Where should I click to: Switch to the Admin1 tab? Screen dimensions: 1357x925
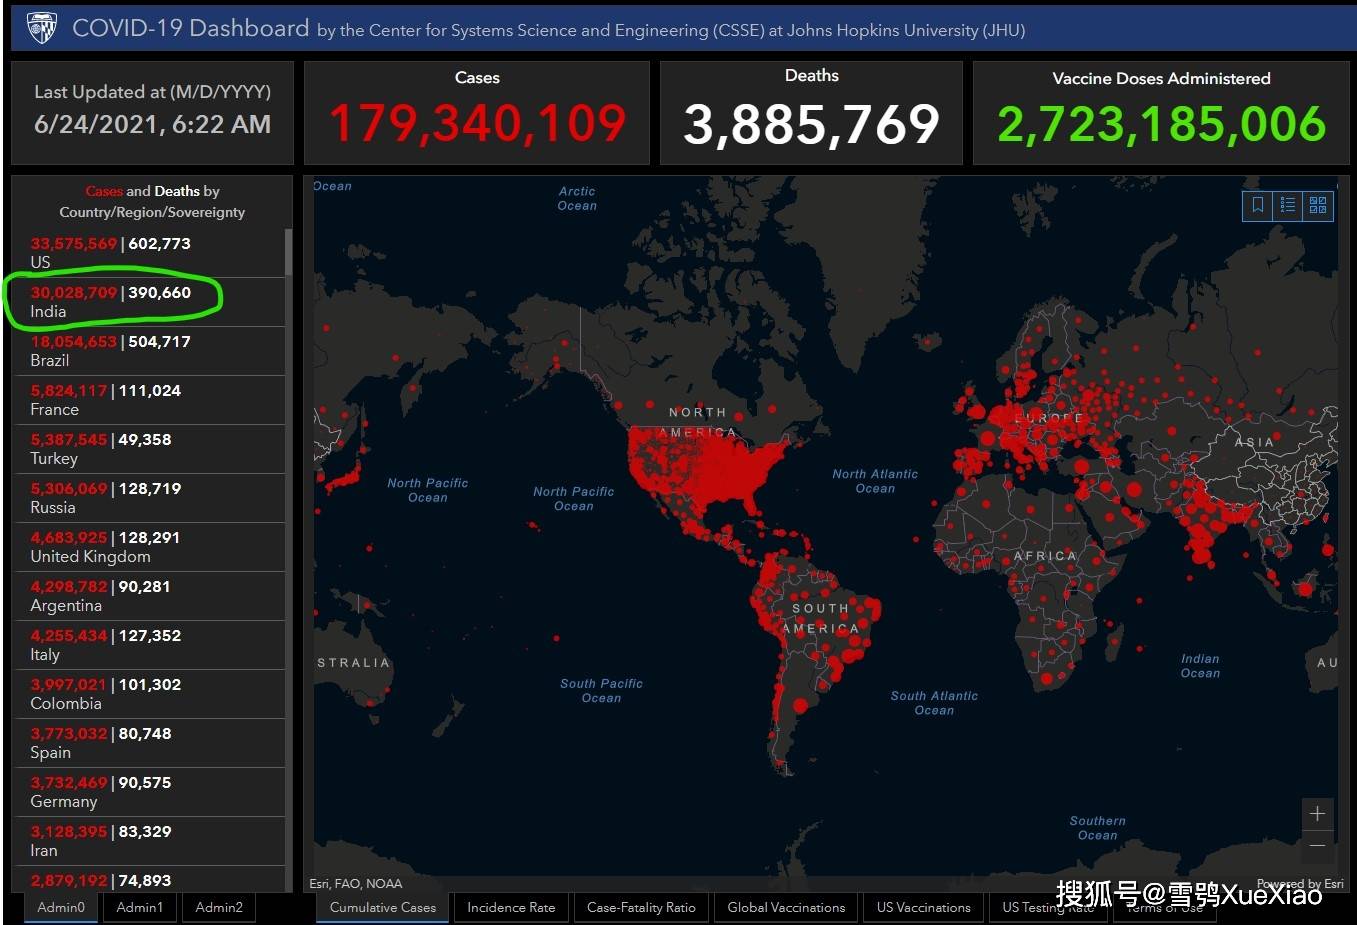[x=139, y=907]
